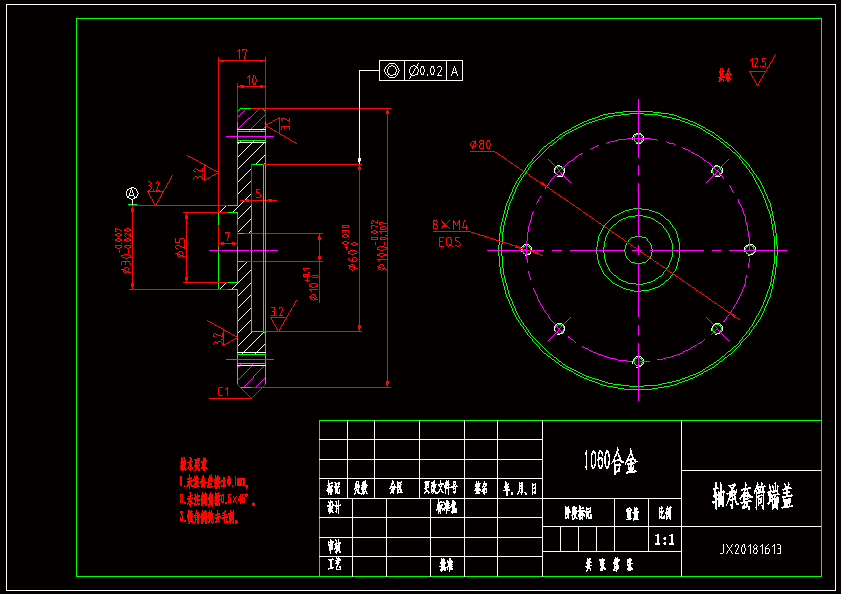Select the Ø0.02 tolerance value
The height and width of the screenshot is (594, 841).
(425, 70)
